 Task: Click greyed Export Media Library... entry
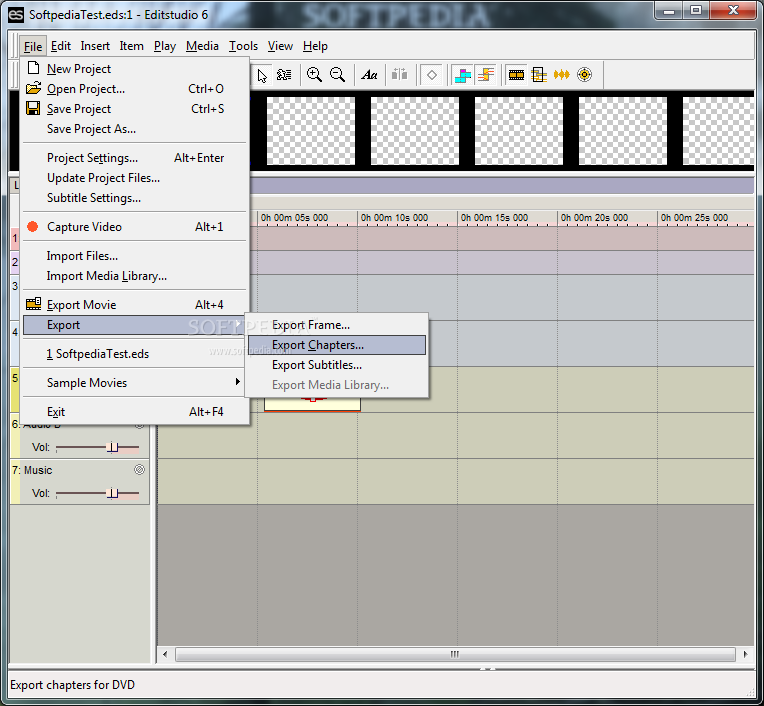[337, 385]
